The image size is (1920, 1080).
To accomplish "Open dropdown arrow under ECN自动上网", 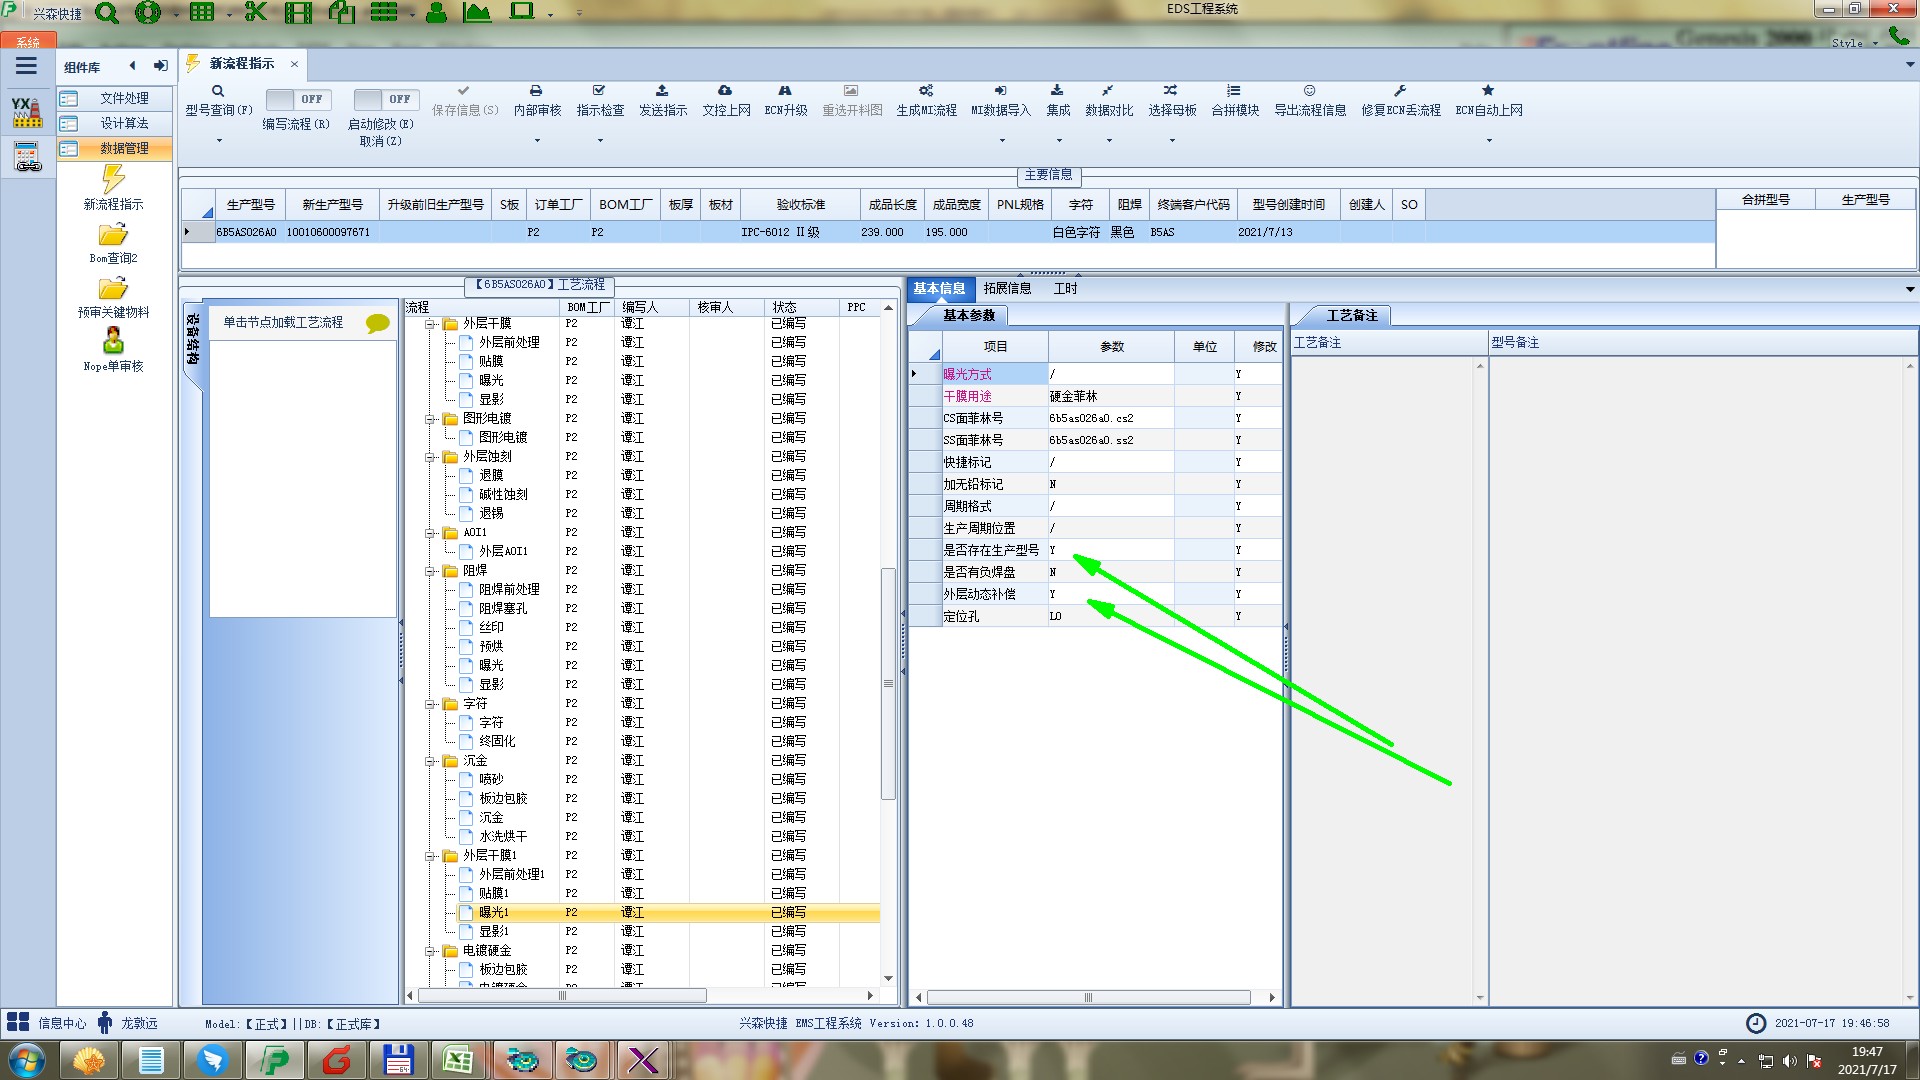I will click(1489, 141).
